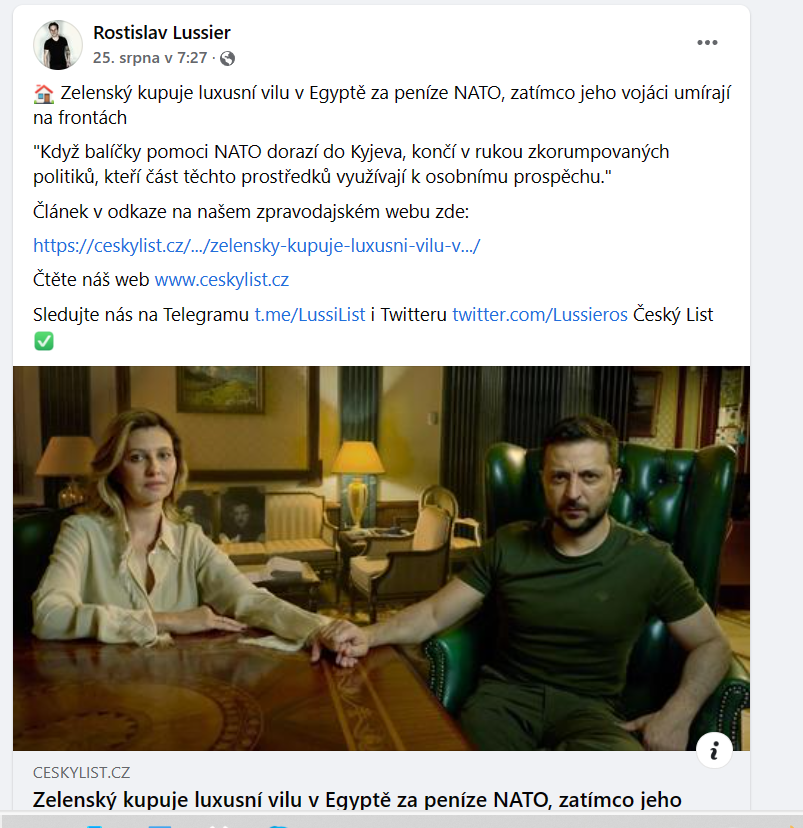The width and height of the screenshot is (803, 828).
Task: Click the green checkmark emoji after Český List
Action: point(44,341)
